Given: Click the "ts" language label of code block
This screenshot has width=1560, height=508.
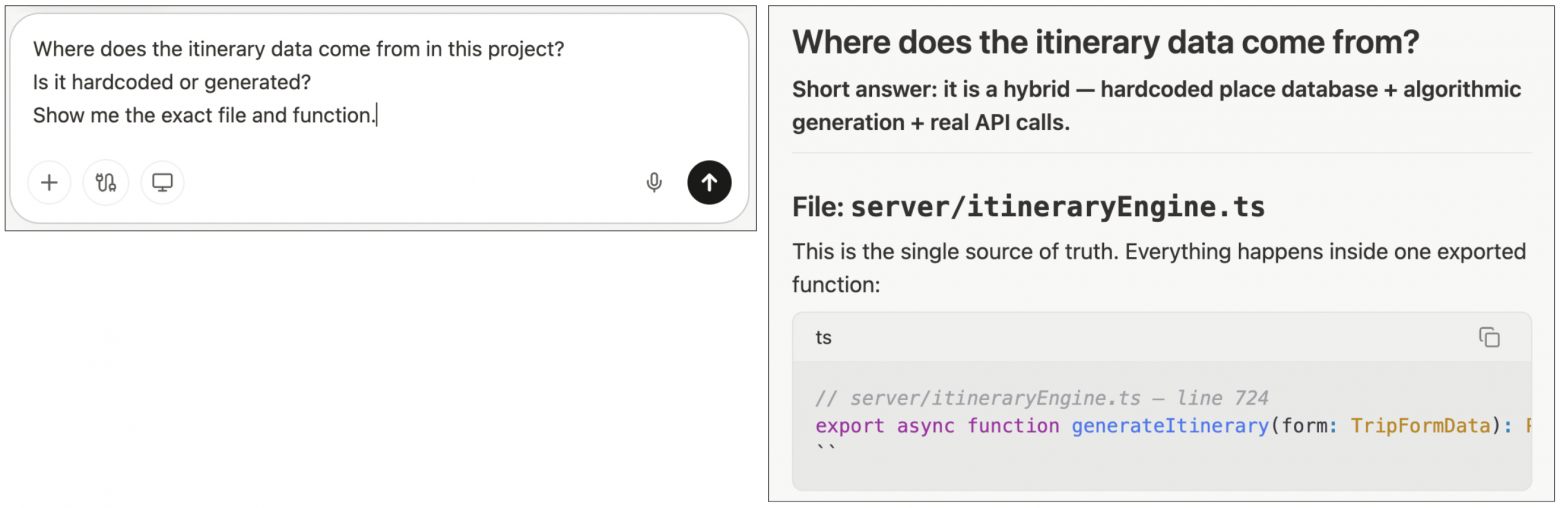Looking at the screenshot, I should [823, 338].
